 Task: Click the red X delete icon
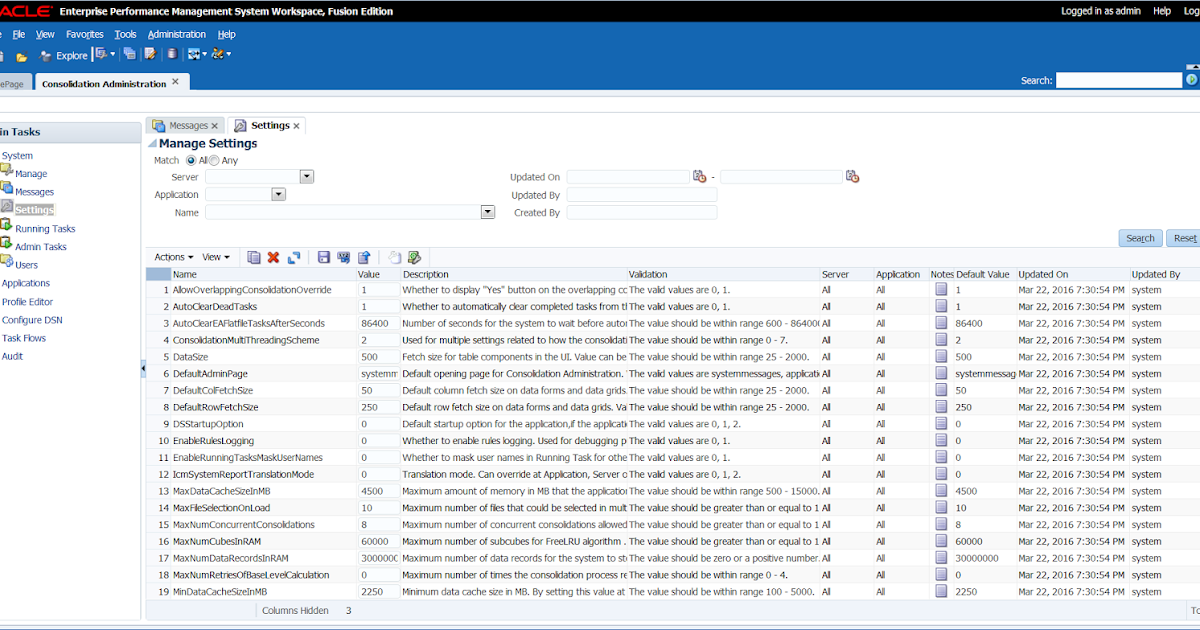272,257
